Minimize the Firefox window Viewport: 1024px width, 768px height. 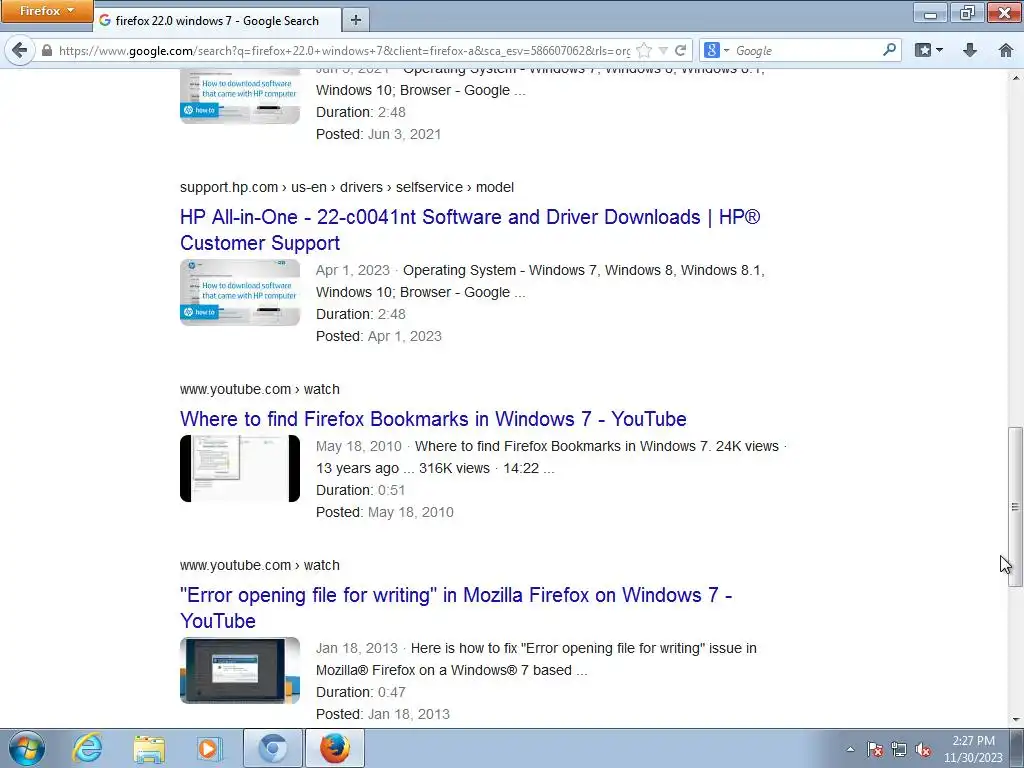click(x=931, y=13)
